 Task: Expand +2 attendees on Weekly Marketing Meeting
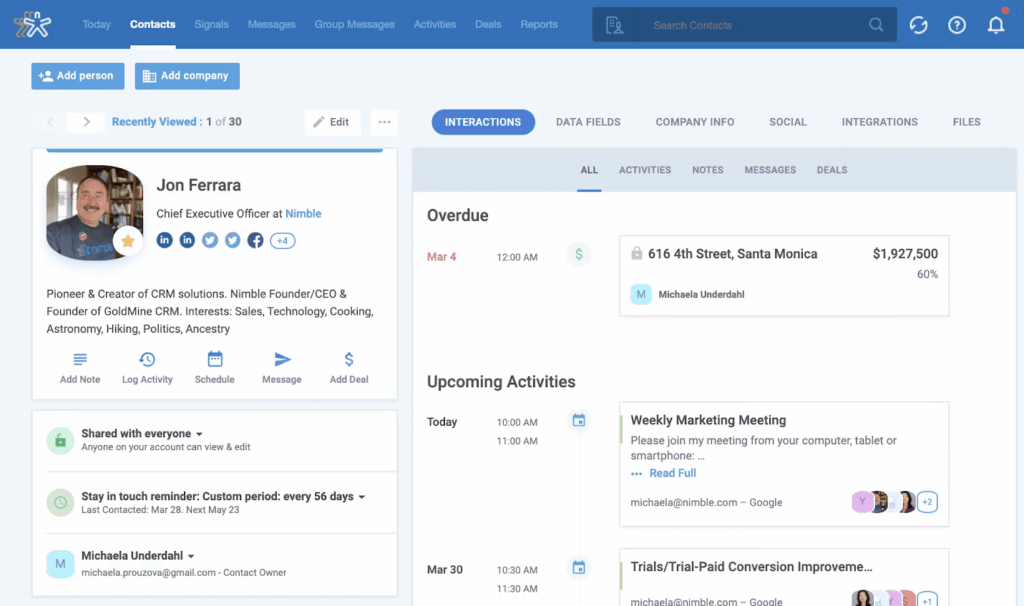[927, 502]
